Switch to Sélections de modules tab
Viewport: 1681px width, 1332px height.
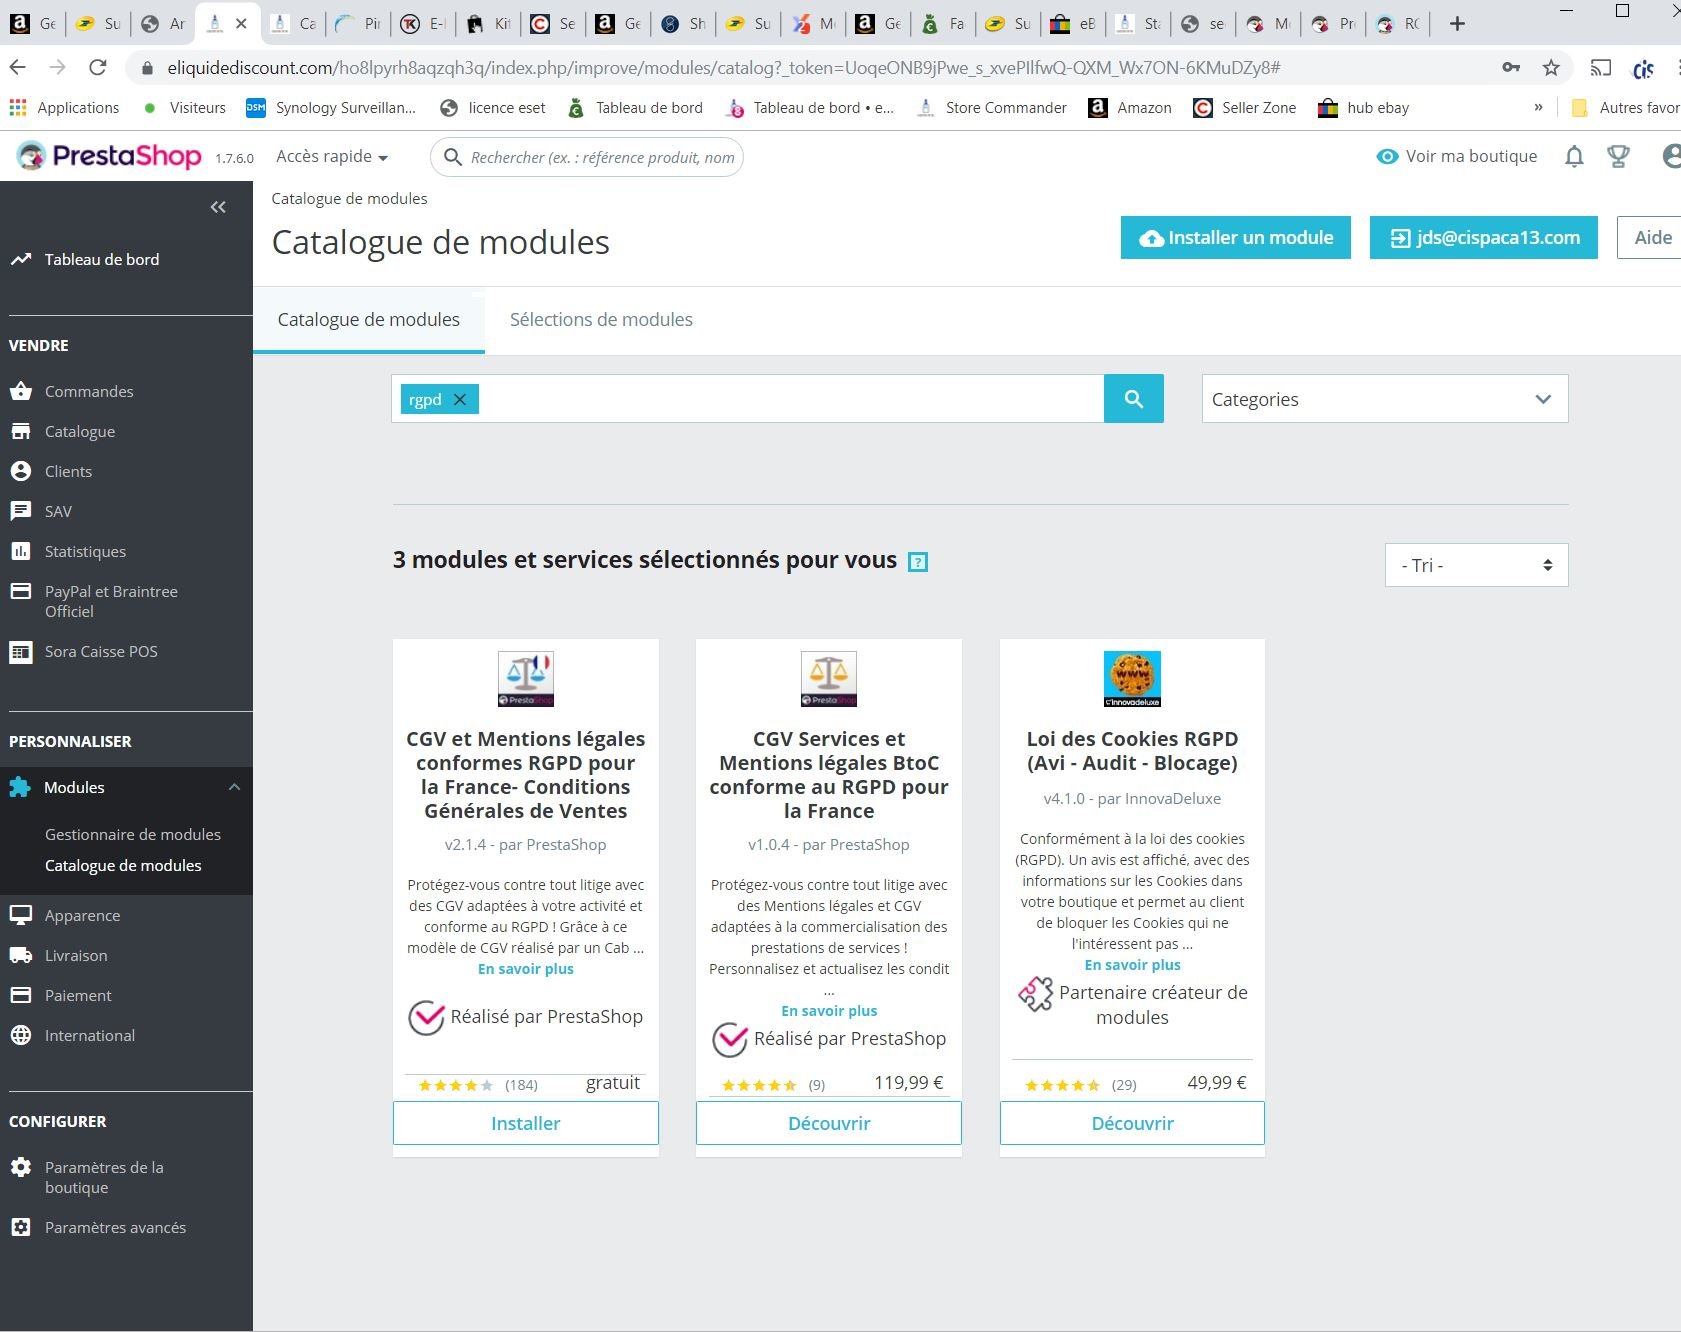[601, 320]
